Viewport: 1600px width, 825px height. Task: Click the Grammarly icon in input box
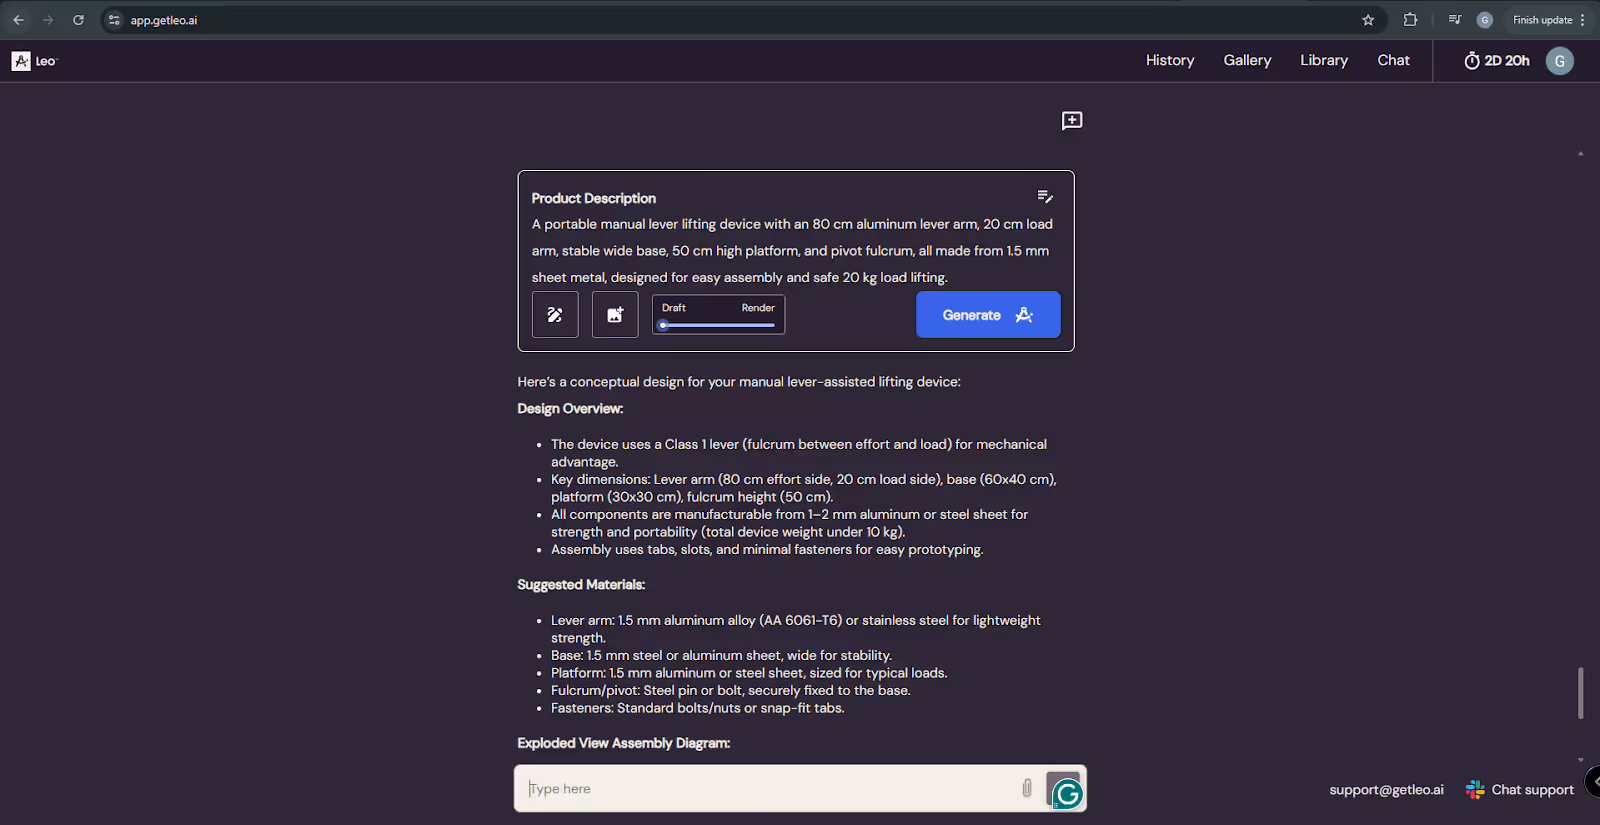coord(1066,793)
